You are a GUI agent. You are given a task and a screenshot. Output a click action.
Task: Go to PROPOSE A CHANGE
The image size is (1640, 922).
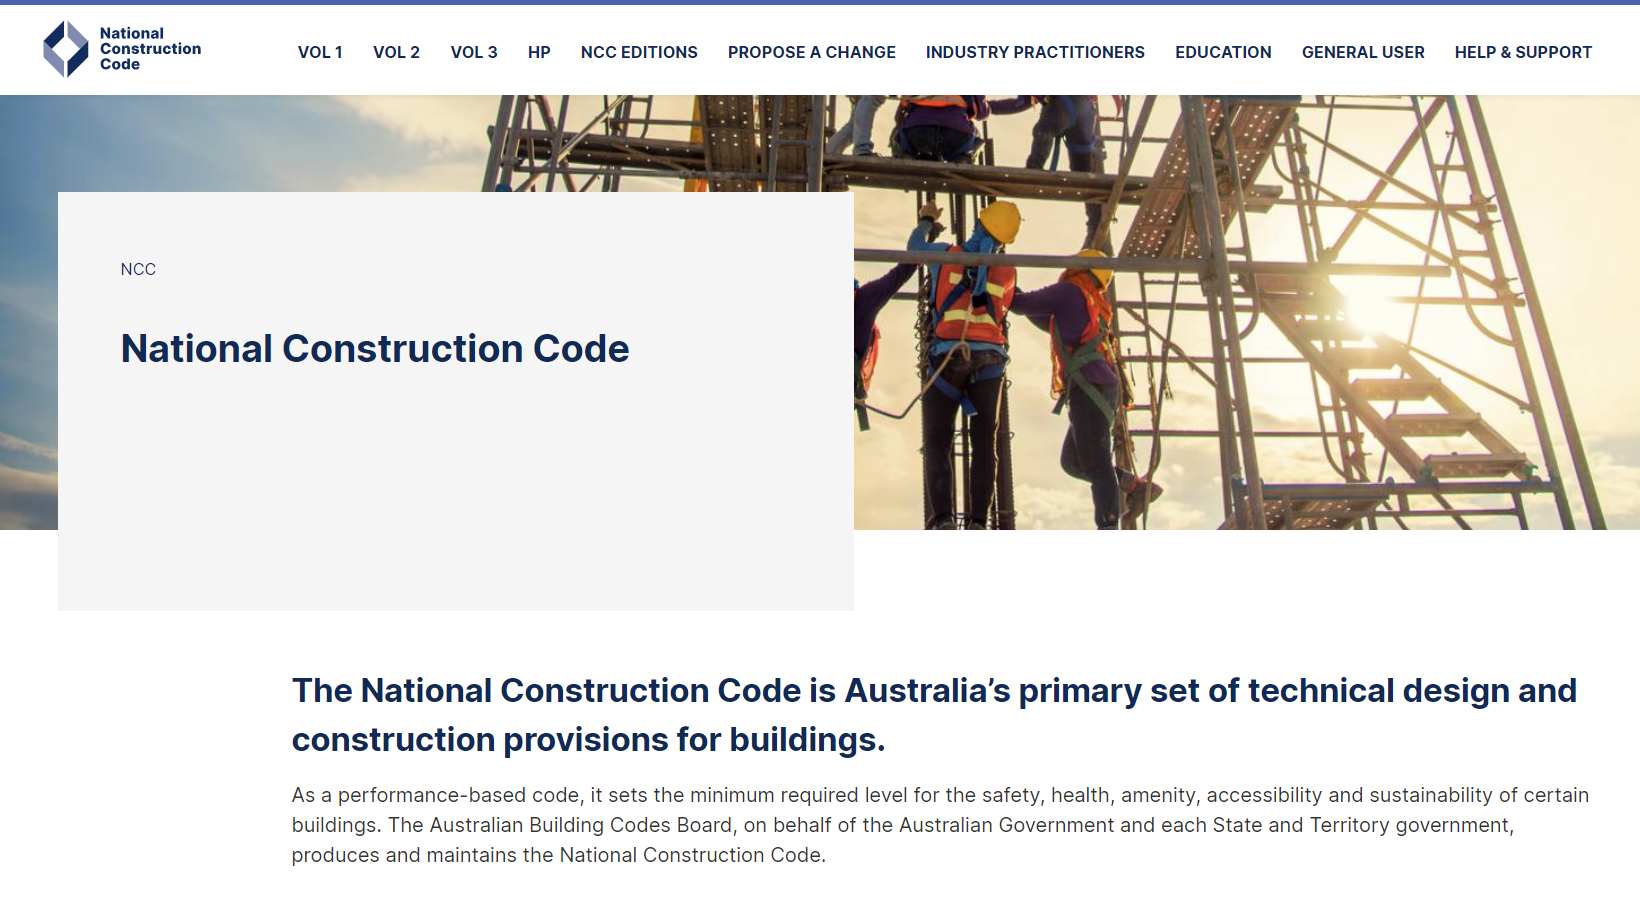(812, 52)
